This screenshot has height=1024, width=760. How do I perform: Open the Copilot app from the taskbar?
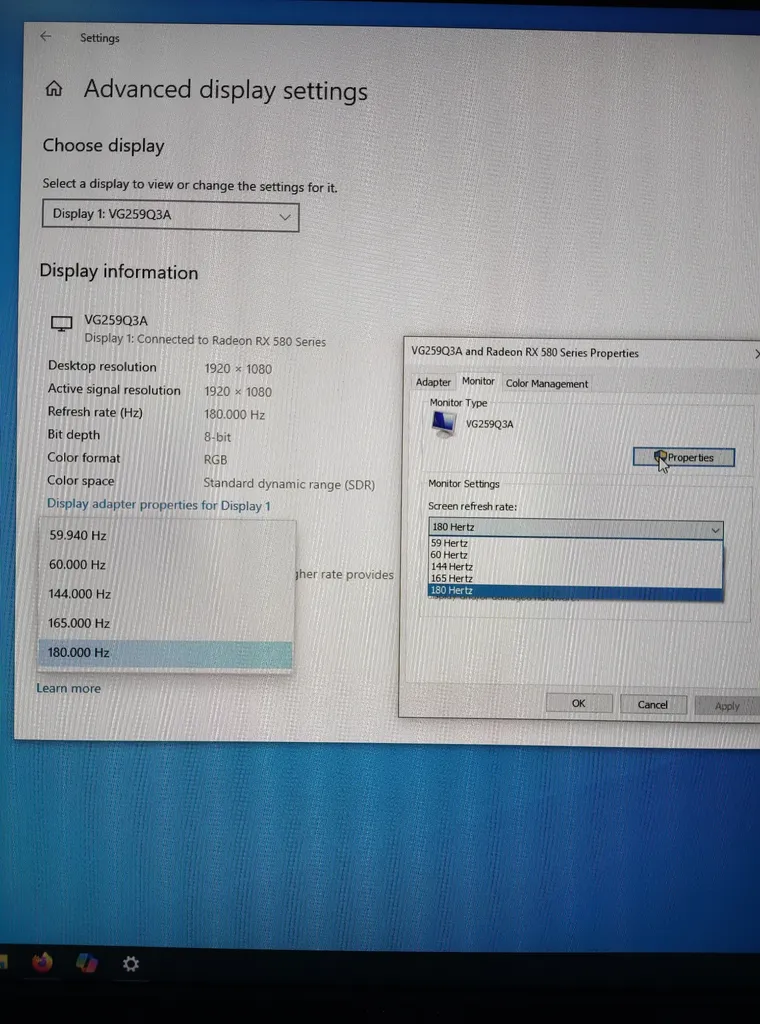point(87,962)
